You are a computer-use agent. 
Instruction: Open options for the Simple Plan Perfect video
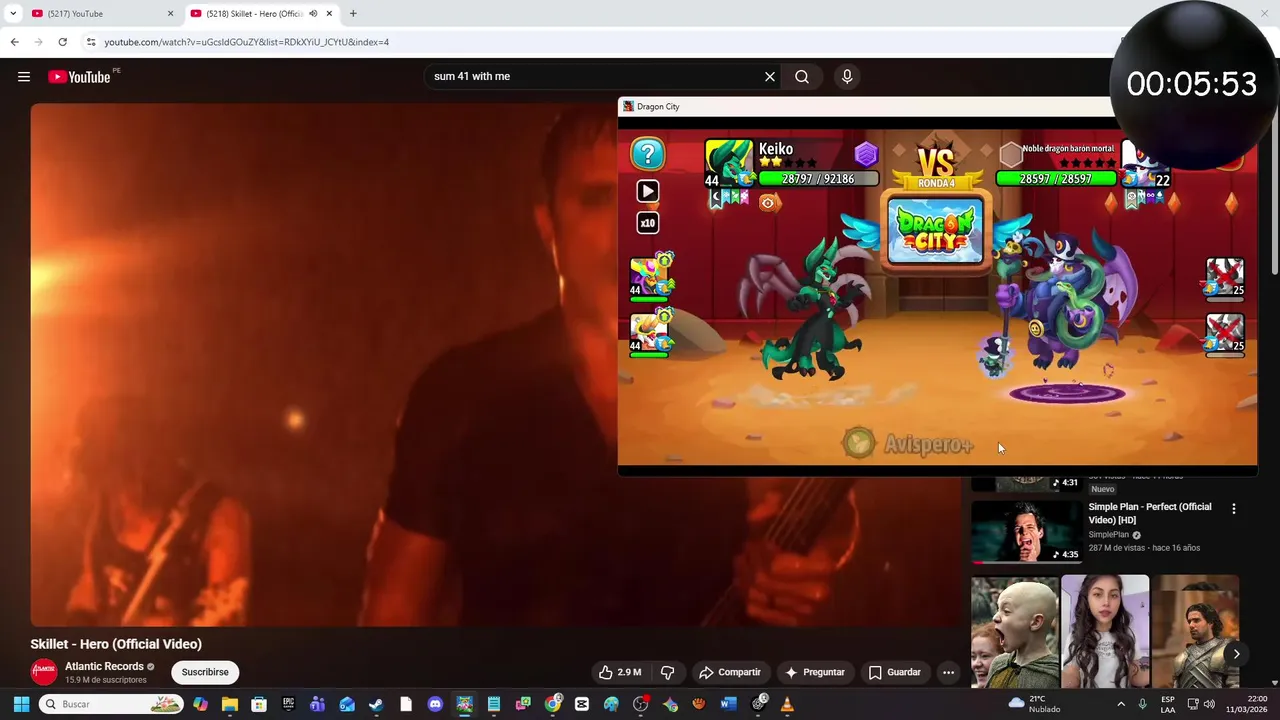point(1233,509)
